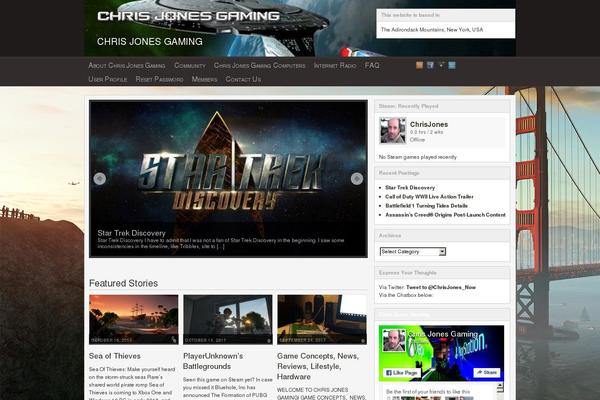Open the Select Category archives dropdown
The width and height of the screenshot is (600, 400).
pyautogui.click(x=413, y=251)
